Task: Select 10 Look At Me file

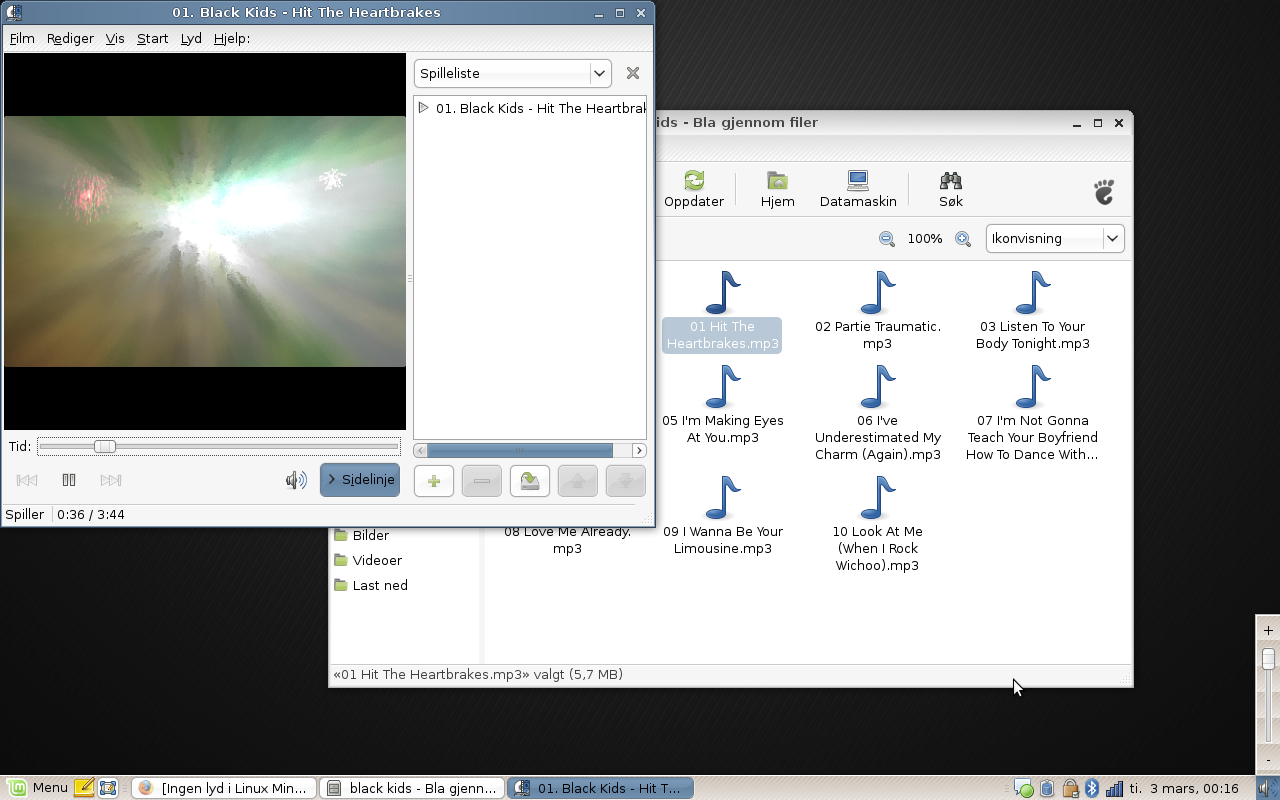Action: coord(878,523)
